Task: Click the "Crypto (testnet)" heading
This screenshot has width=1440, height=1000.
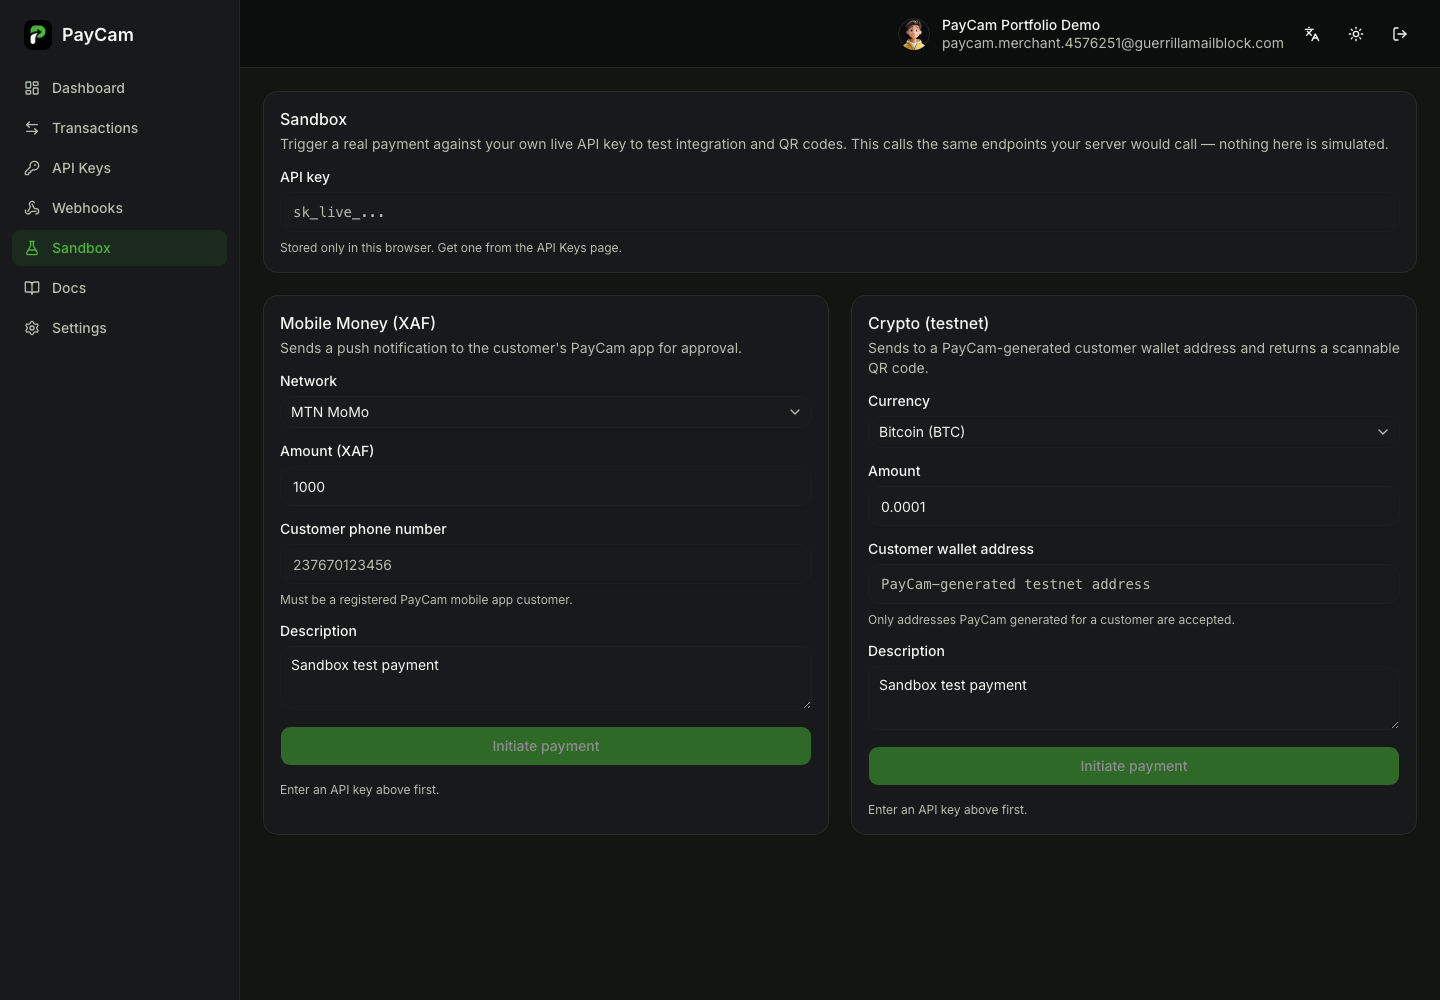Action: pos(928,323)
